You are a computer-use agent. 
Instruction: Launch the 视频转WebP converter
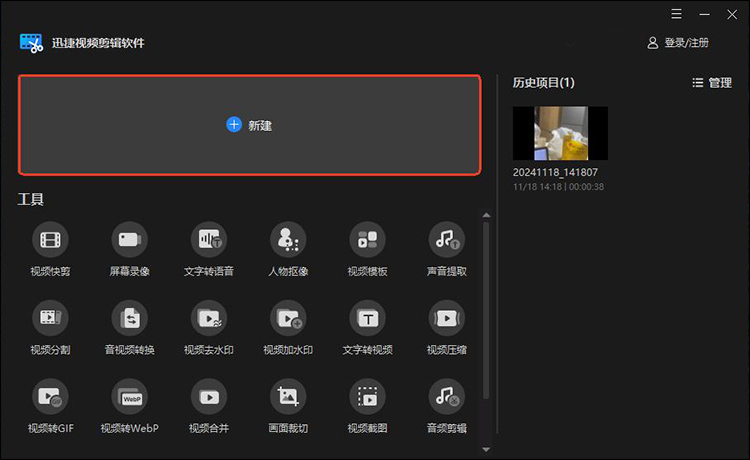pos(130,406)
